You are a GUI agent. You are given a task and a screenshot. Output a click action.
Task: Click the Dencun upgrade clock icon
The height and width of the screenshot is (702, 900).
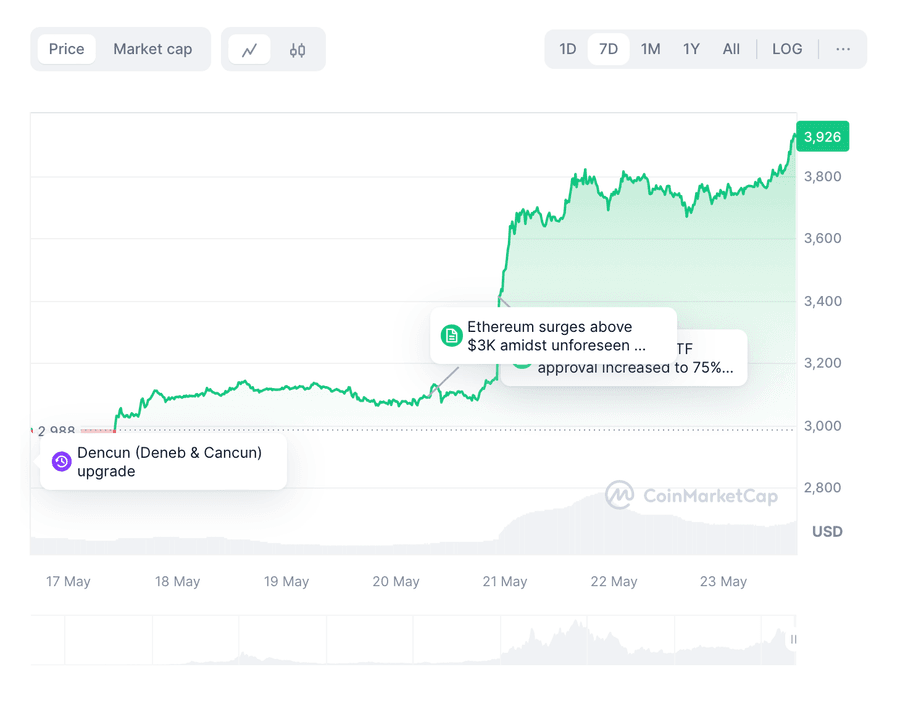(61, 461)
